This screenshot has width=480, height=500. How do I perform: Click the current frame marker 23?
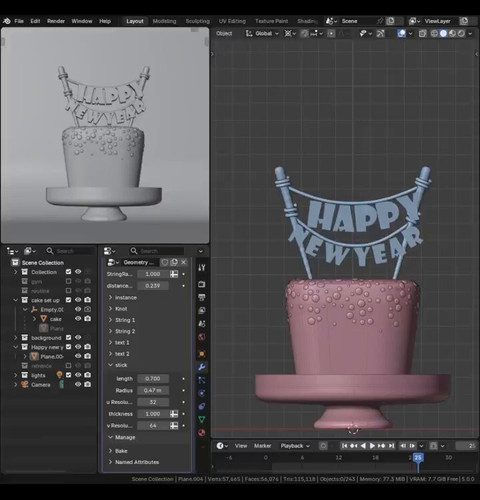pos(418,458)
